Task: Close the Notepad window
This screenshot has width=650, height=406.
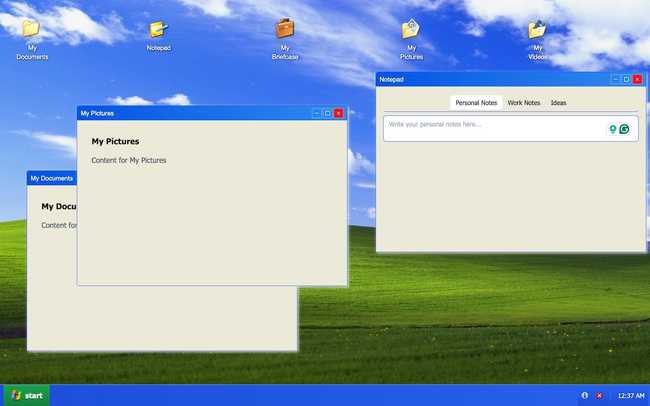Action: click(x=638, y=79)
